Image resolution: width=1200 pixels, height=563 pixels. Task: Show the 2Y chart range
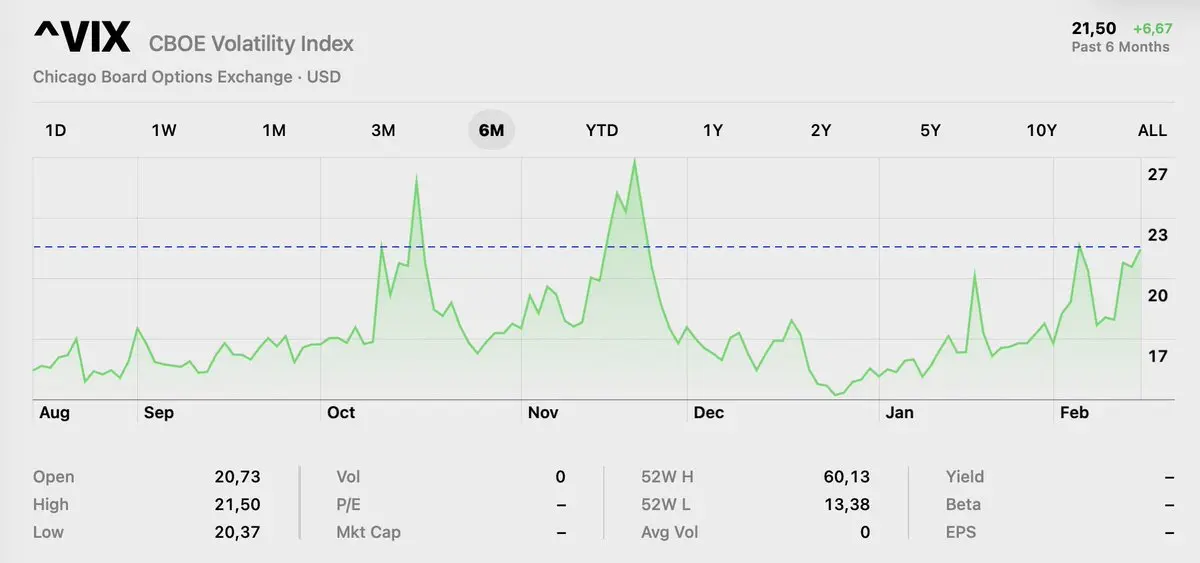coord(821,130)
